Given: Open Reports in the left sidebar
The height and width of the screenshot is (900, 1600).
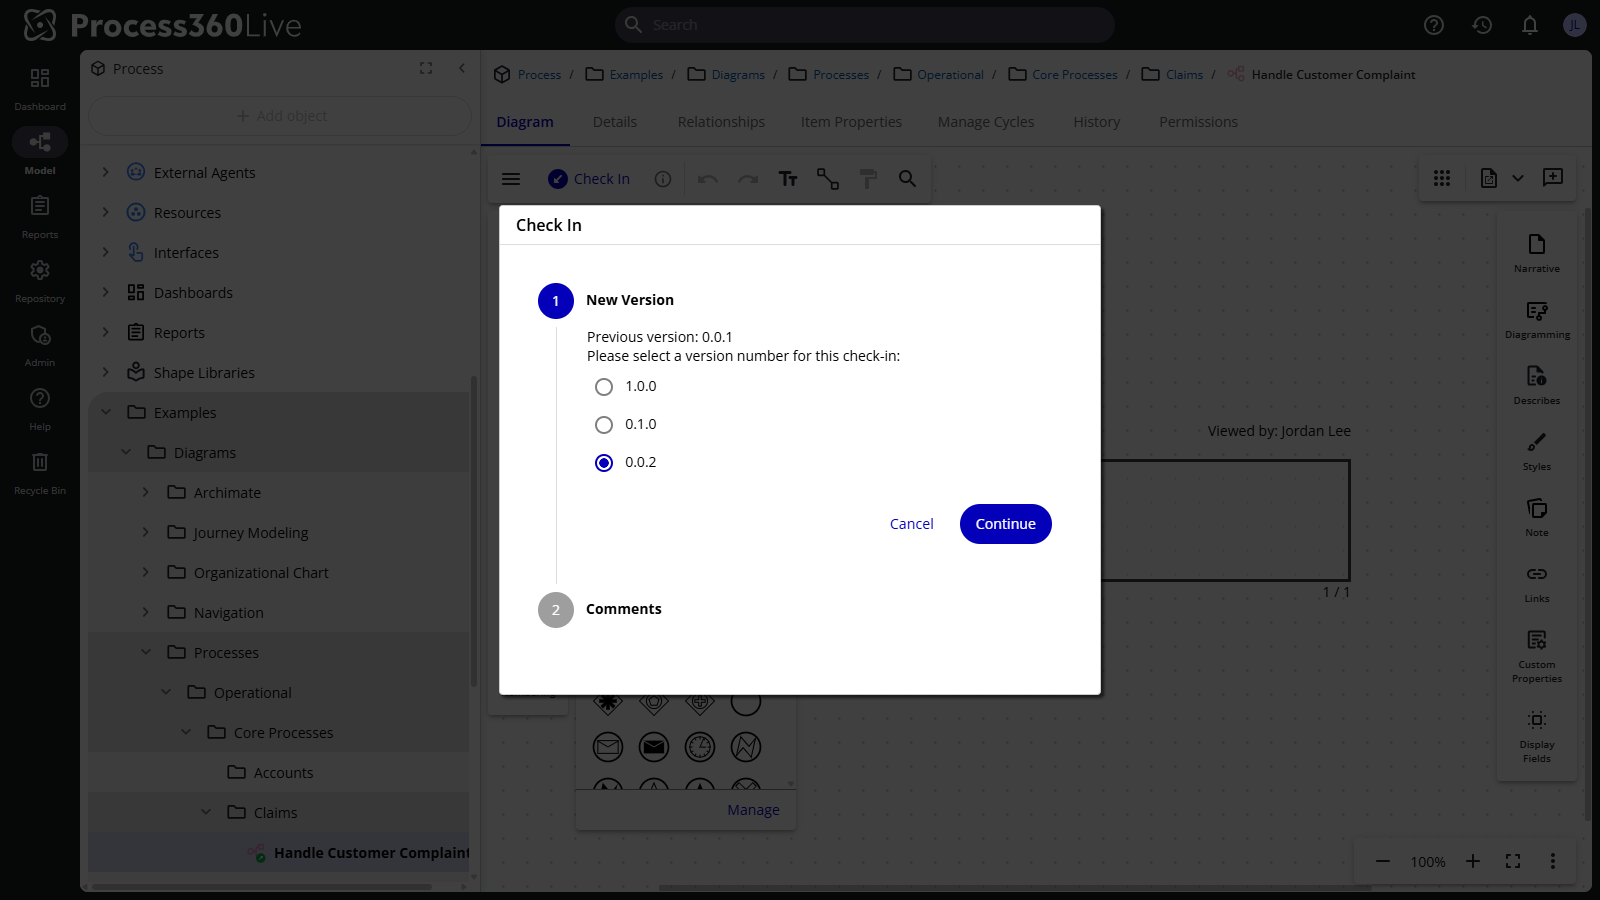Looking at the screenshot, I should 40,216.
